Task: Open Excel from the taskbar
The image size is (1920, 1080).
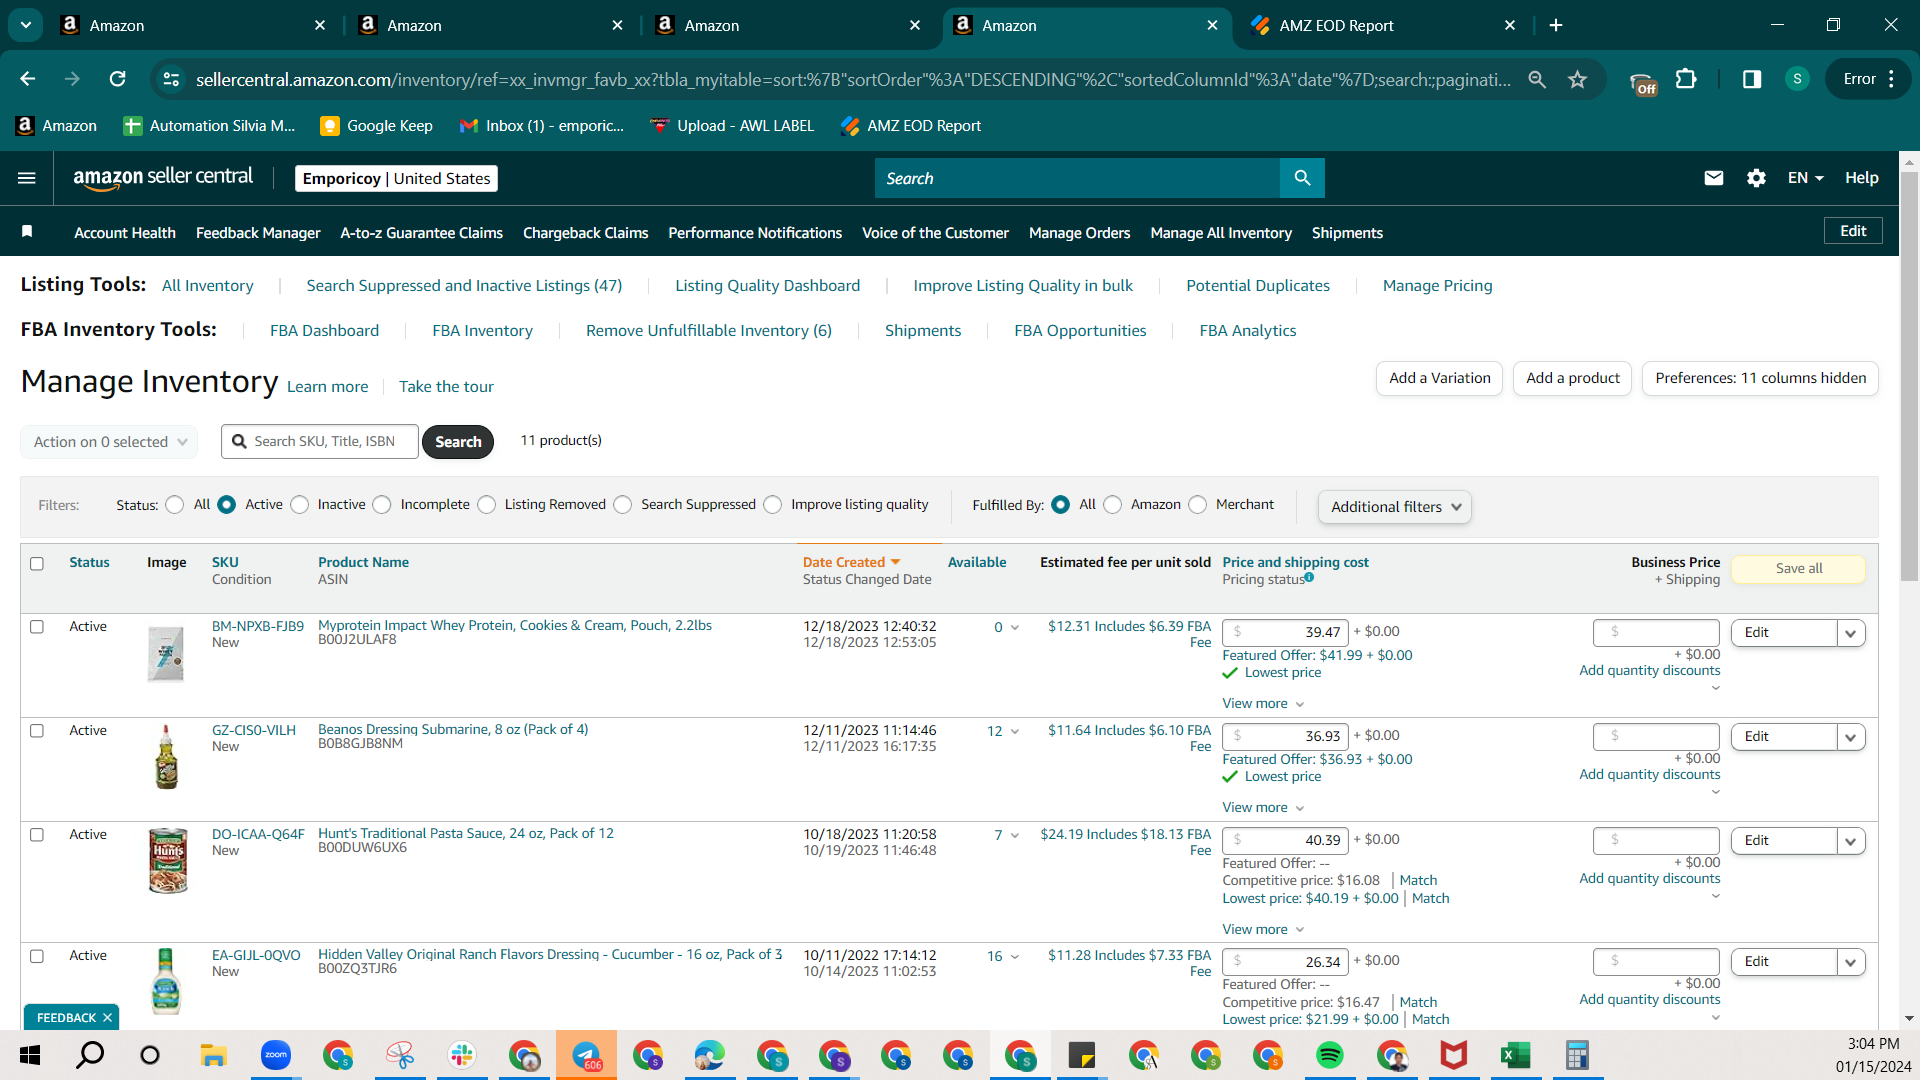Action: 1515,1055
